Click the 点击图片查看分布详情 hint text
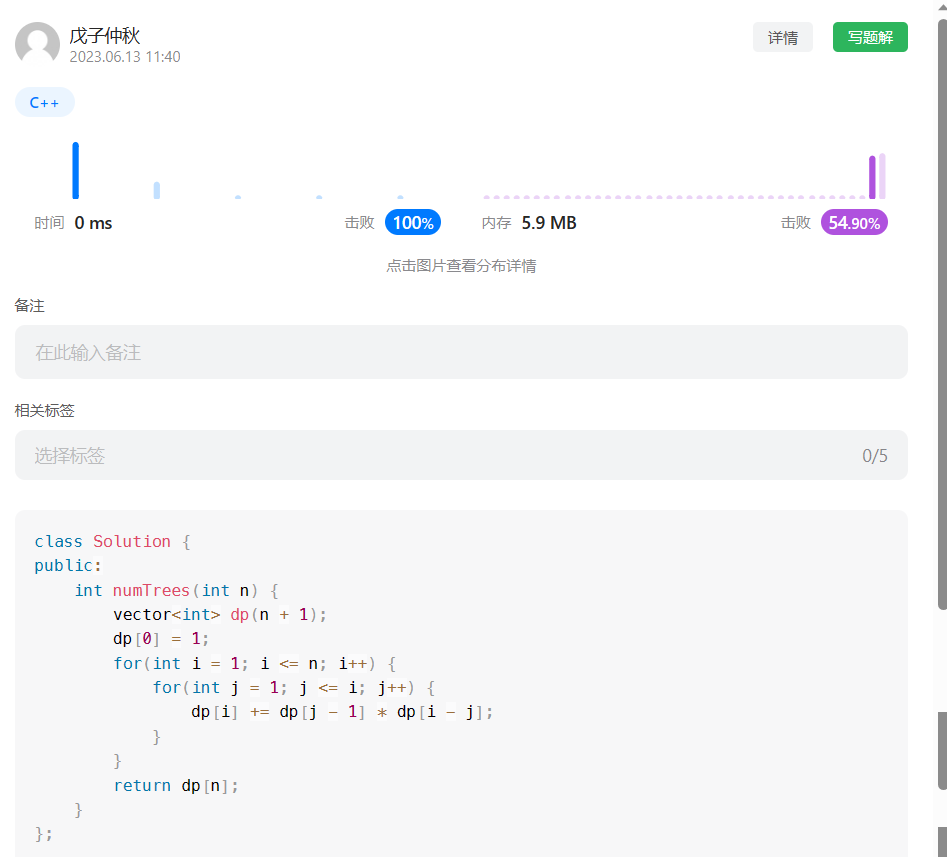 (x=461, y=266)
